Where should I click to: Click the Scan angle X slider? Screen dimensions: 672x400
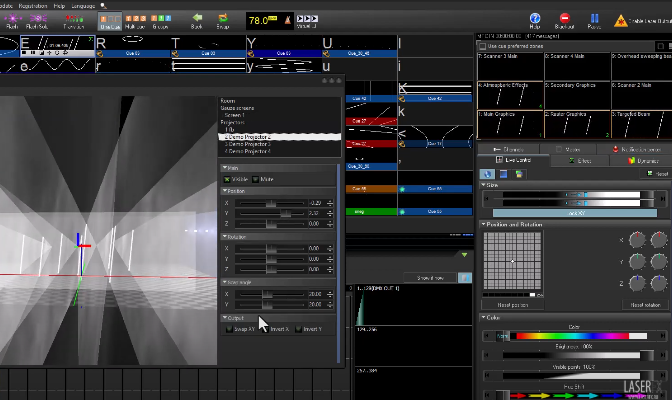pyautogui.click(x=271, y=294)
